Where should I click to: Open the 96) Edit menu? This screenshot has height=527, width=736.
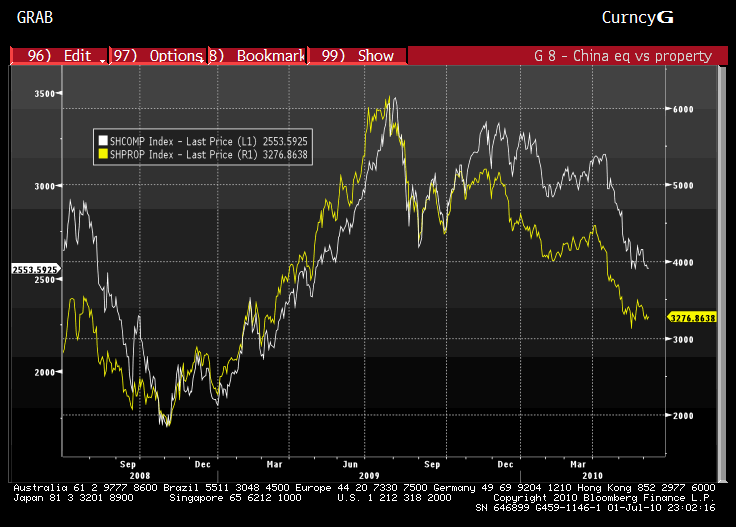tap(59, 56)
